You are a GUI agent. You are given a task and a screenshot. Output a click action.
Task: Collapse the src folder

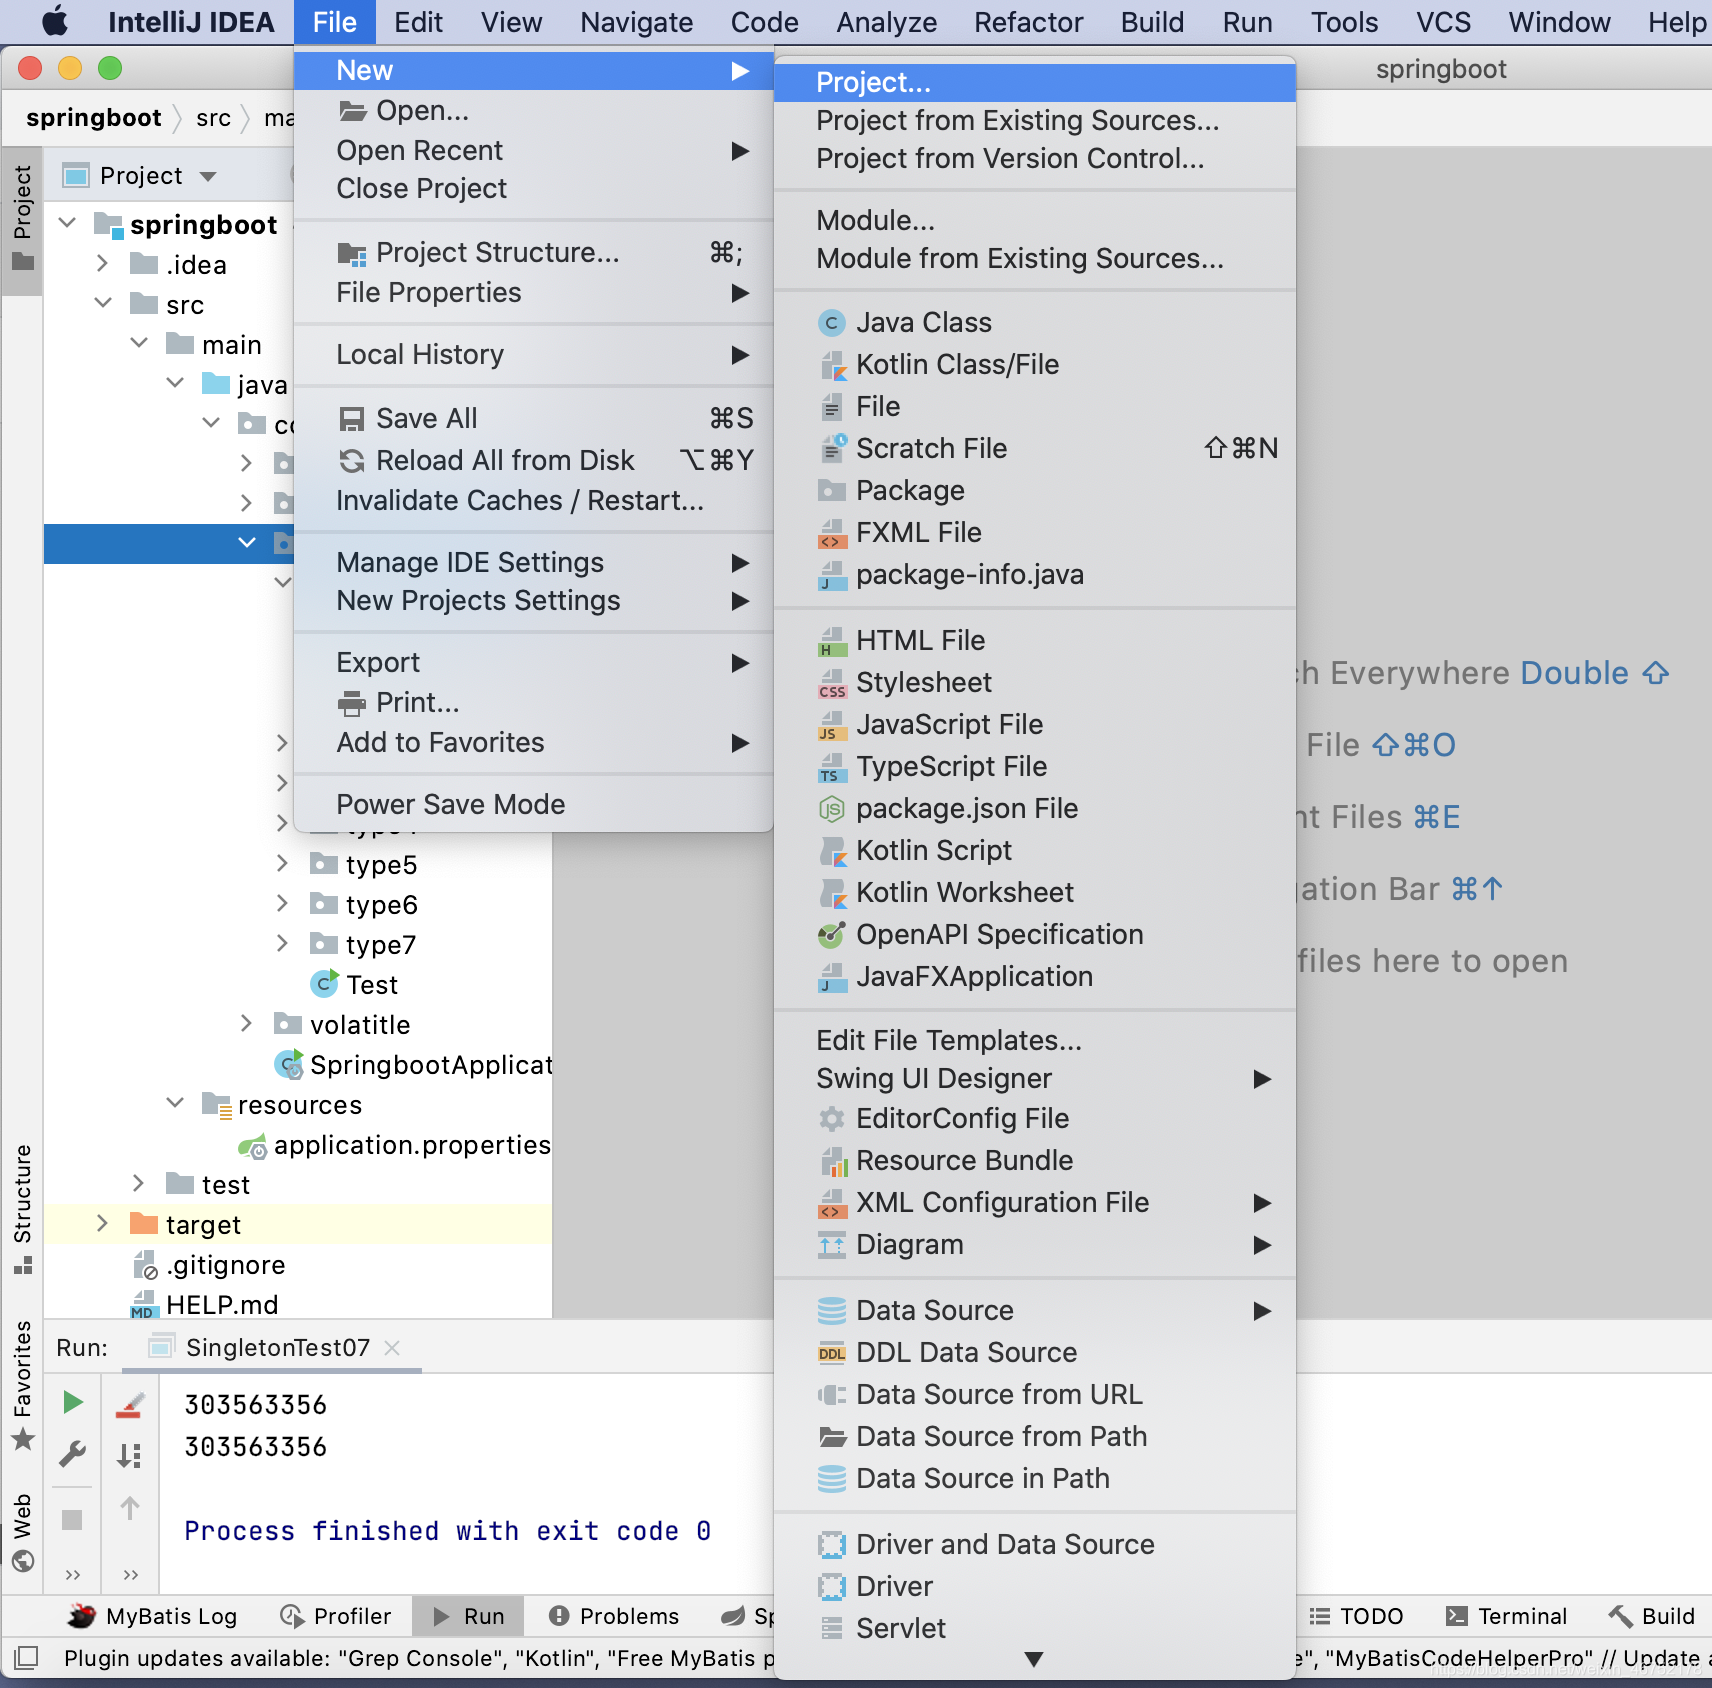102,302
